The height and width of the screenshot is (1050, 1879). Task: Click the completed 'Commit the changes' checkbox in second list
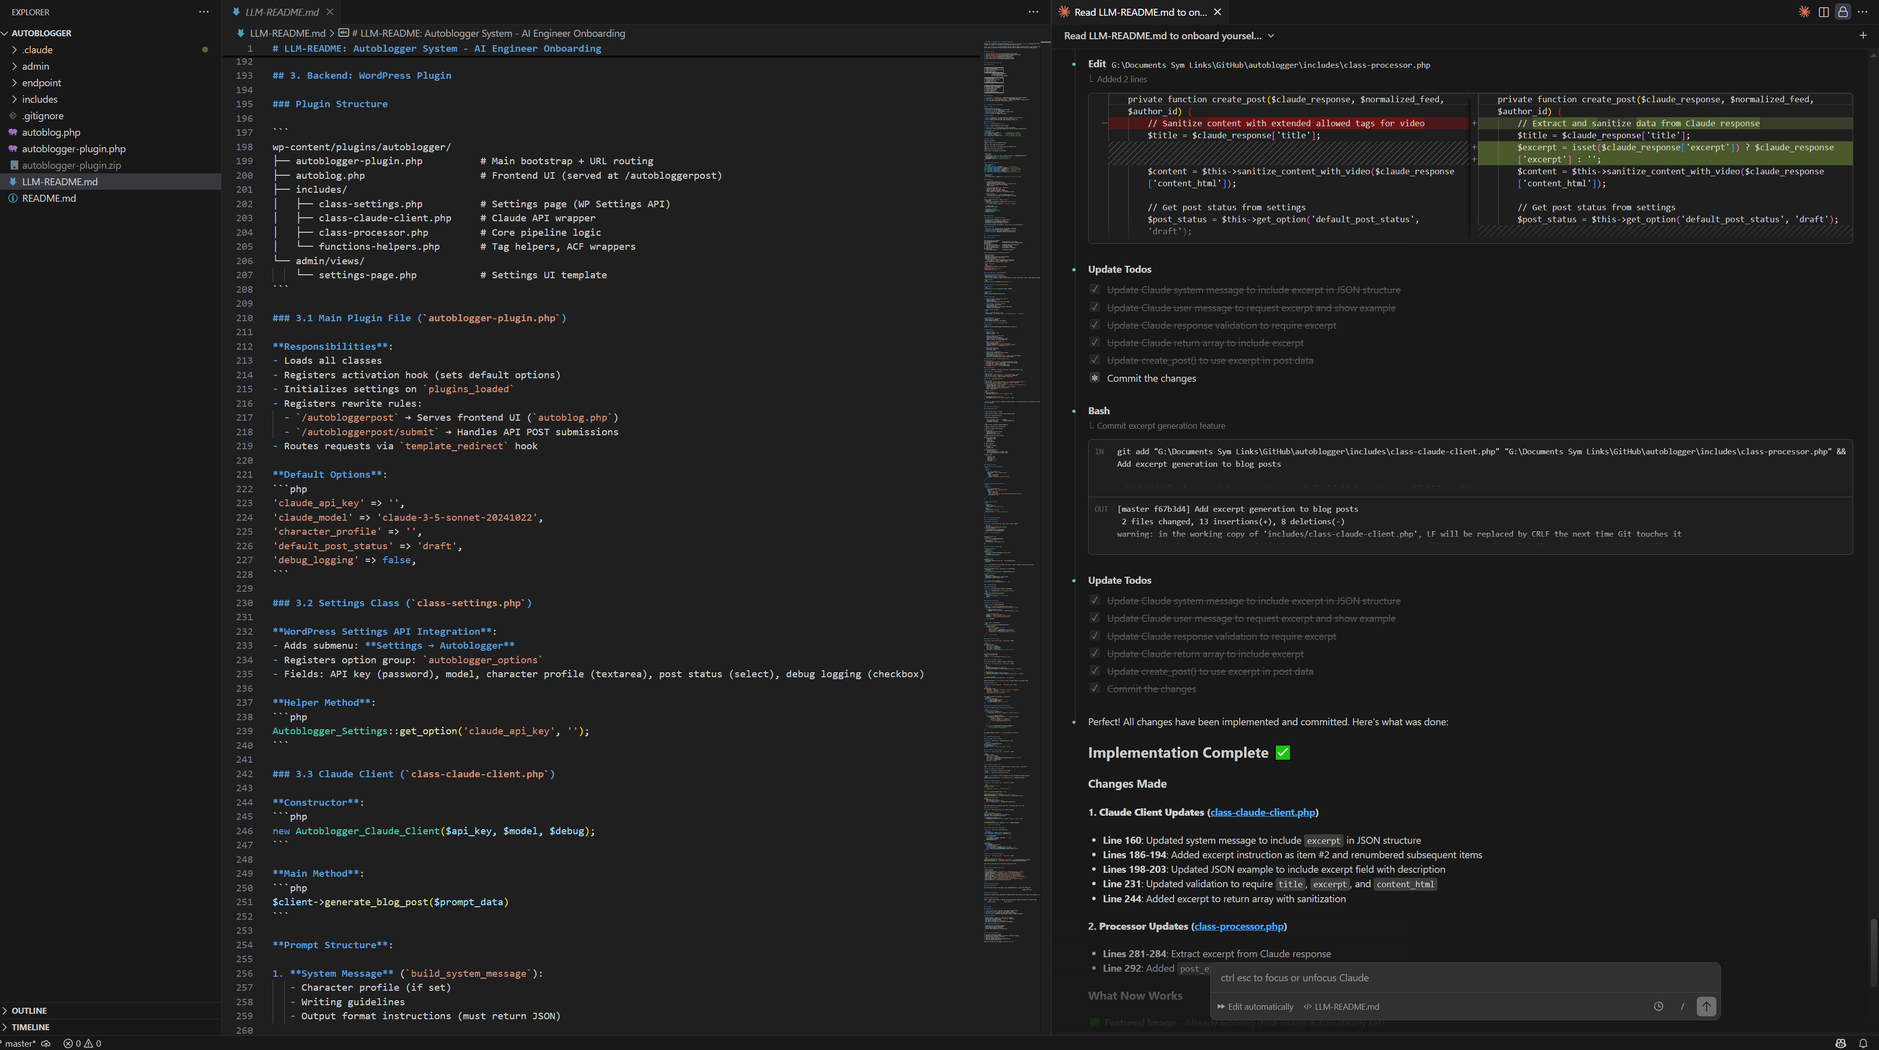point(1094,689)
